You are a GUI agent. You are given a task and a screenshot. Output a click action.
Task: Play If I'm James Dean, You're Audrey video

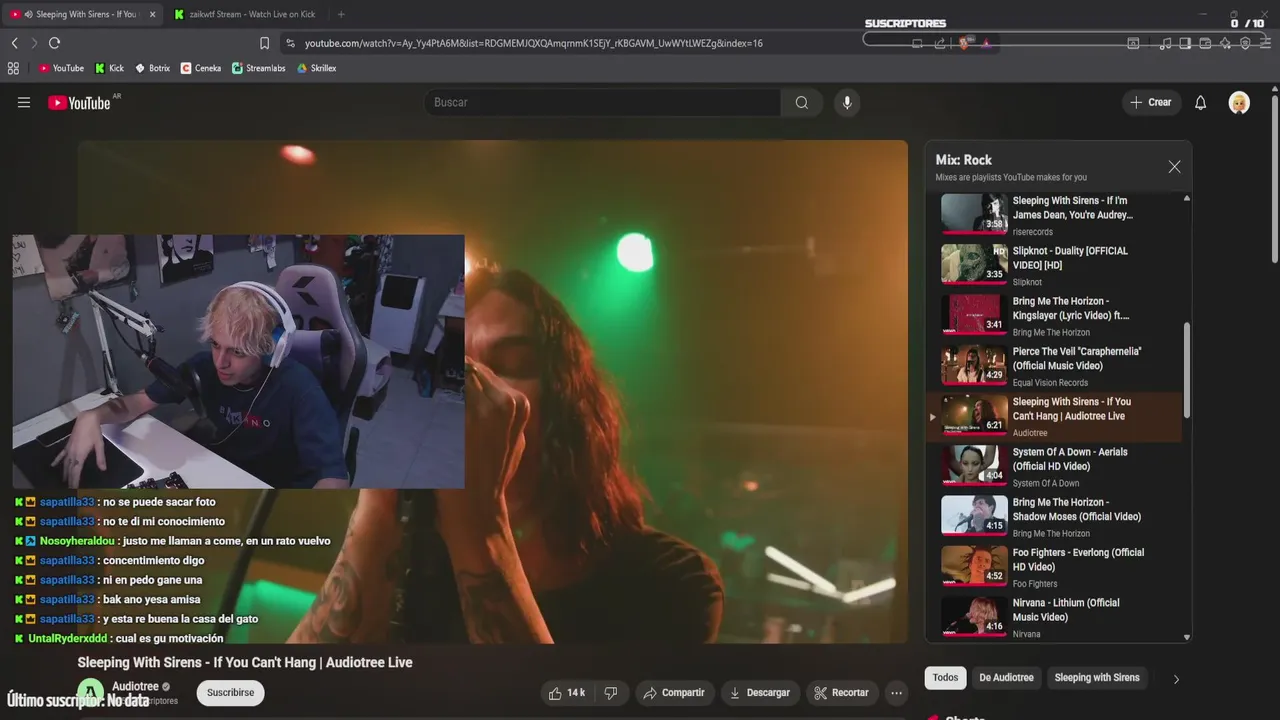coord(1055,214)
